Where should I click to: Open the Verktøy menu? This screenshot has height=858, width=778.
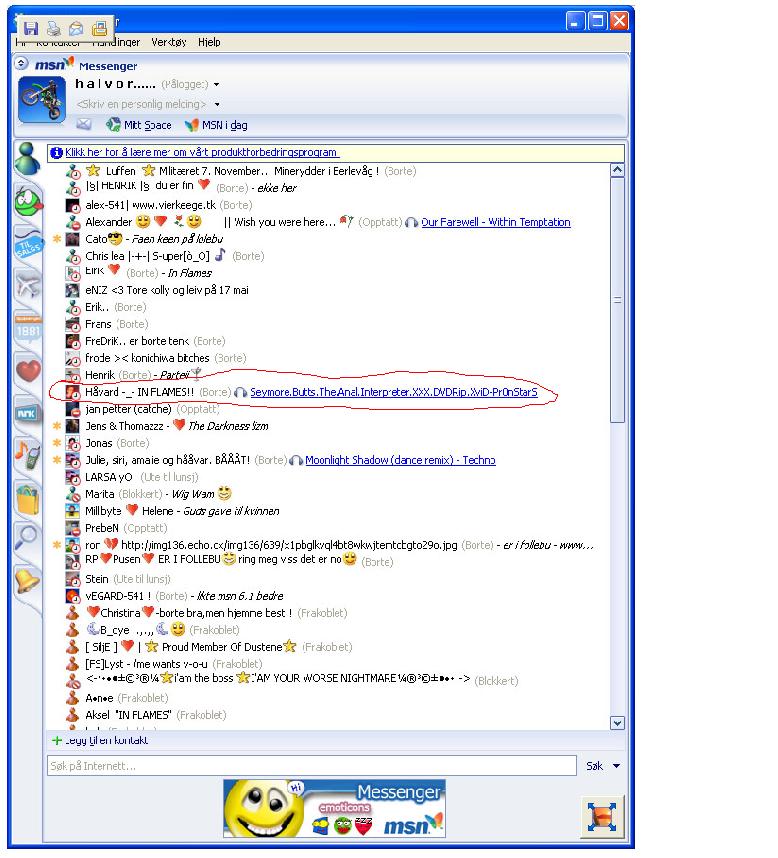point(169,42)
